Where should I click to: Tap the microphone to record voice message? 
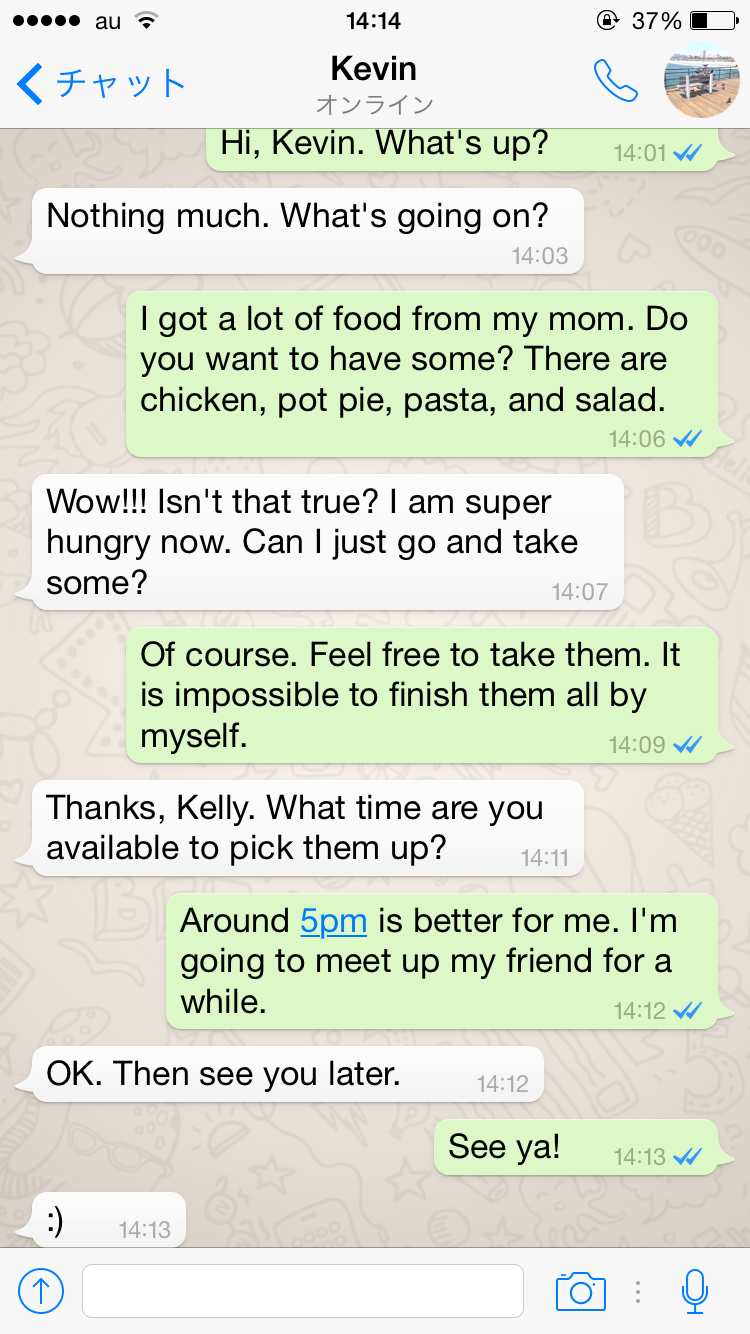[694, 1291]
